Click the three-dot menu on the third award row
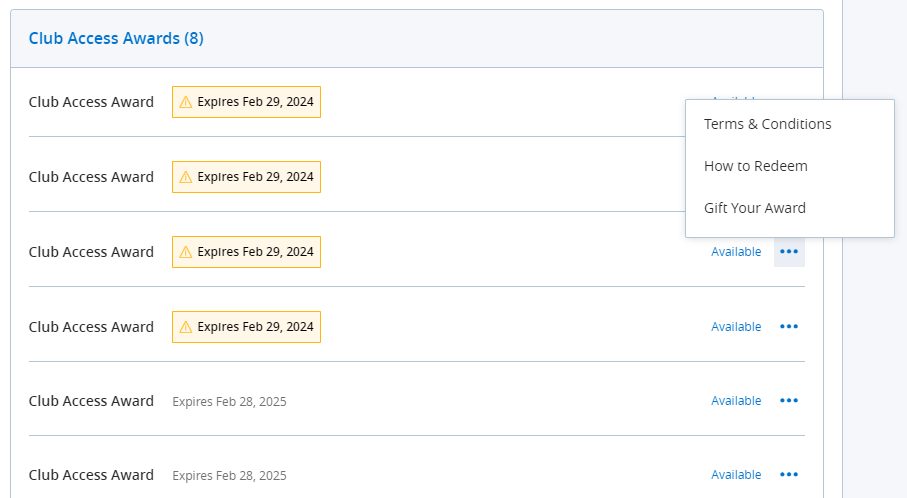Image resolution: width=907 pixels, height=498 pixels. 789,252
